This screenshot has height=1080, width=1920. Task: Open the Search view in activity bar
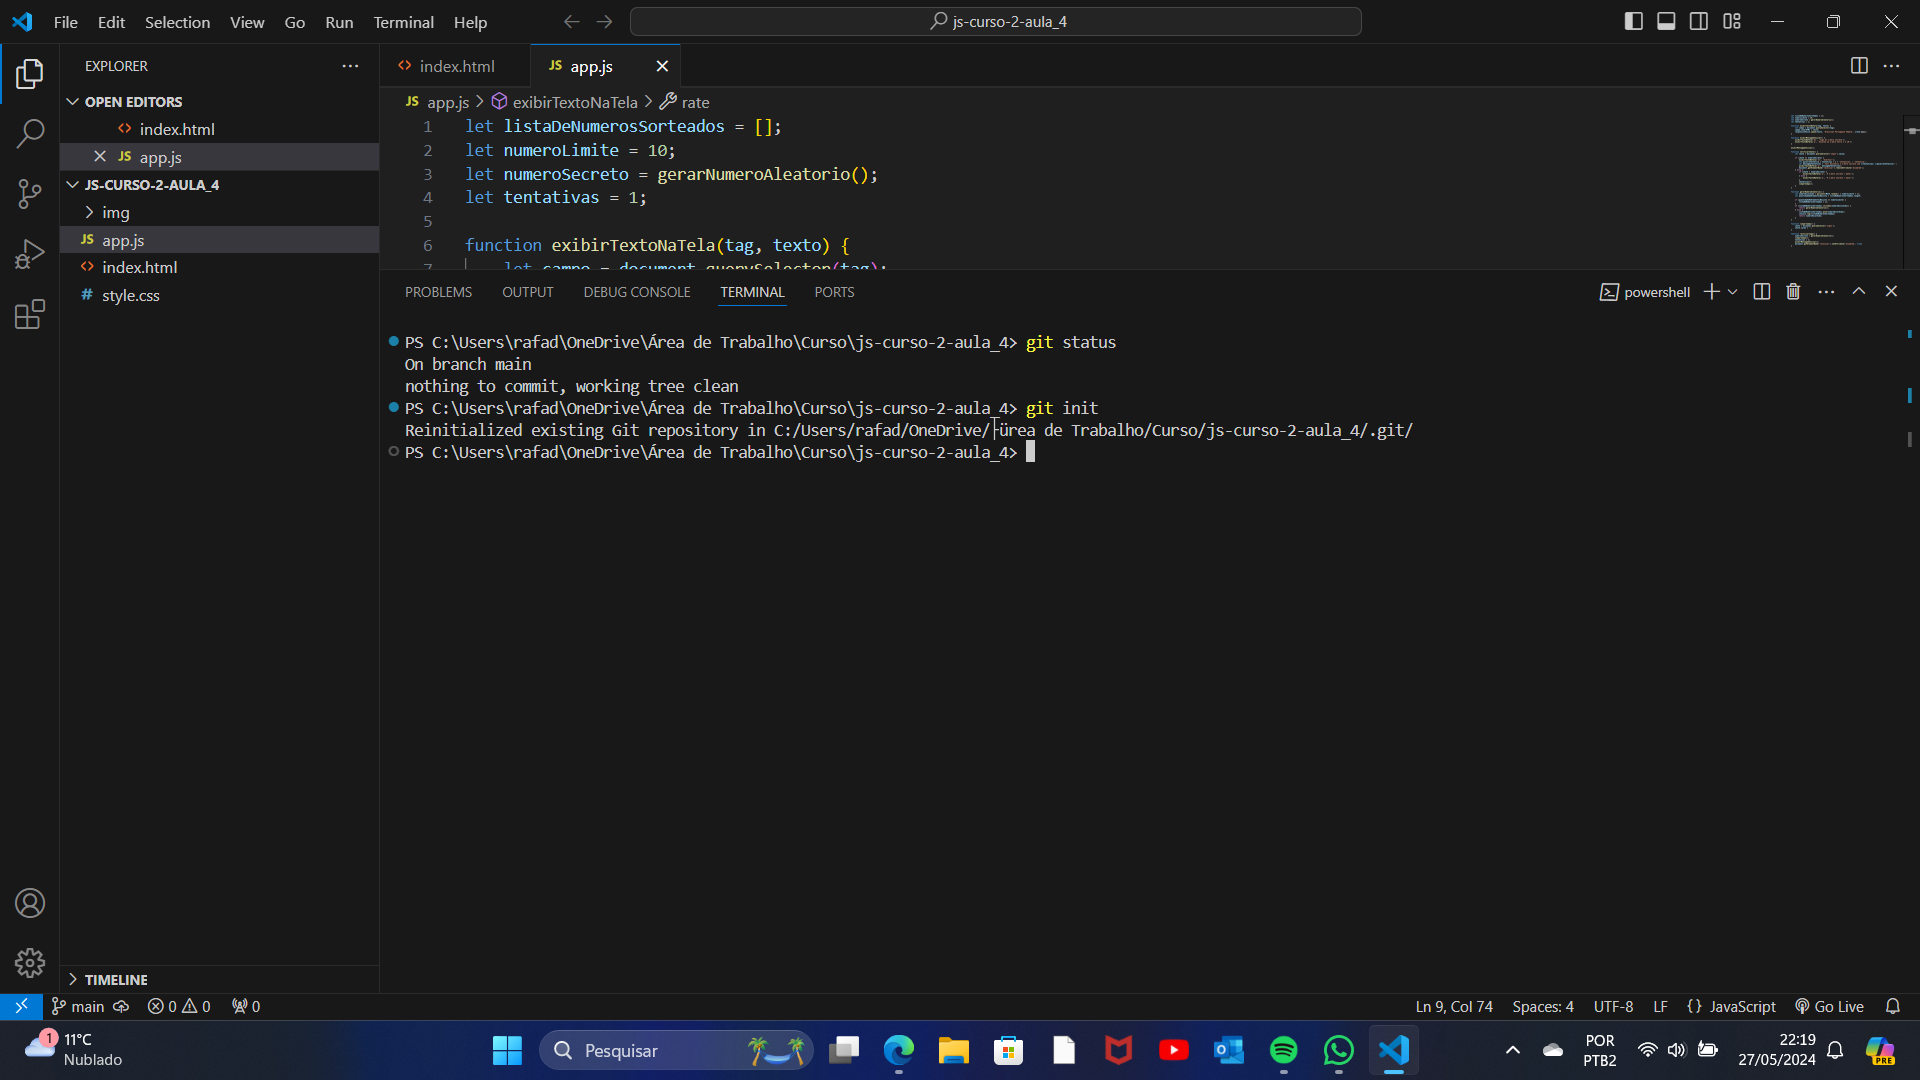coord(30,133)
